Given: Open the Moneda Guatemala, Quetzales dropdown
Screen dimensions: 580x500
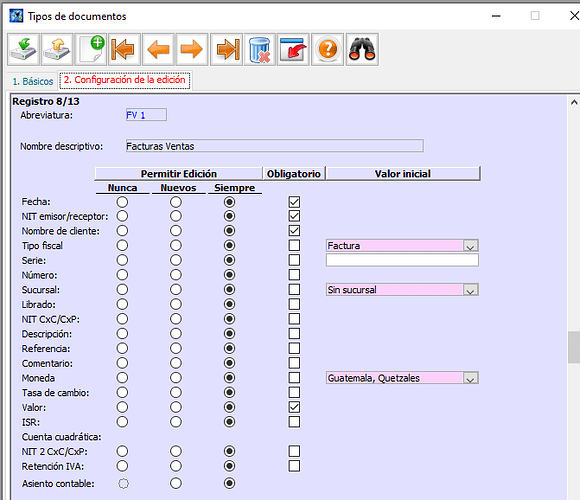Looking at the screenshot, I should (x=470, y=378).
